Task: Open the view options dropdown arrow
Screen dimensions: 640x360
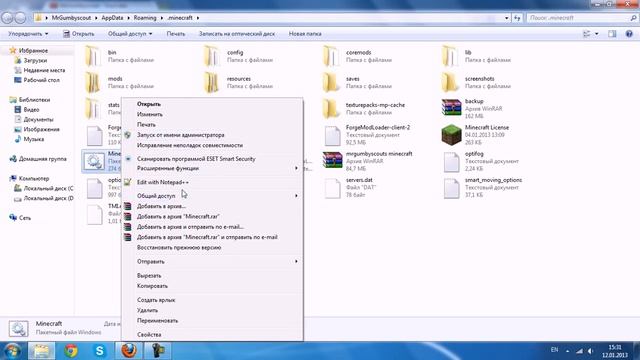Action: click(x=596, y=34)
